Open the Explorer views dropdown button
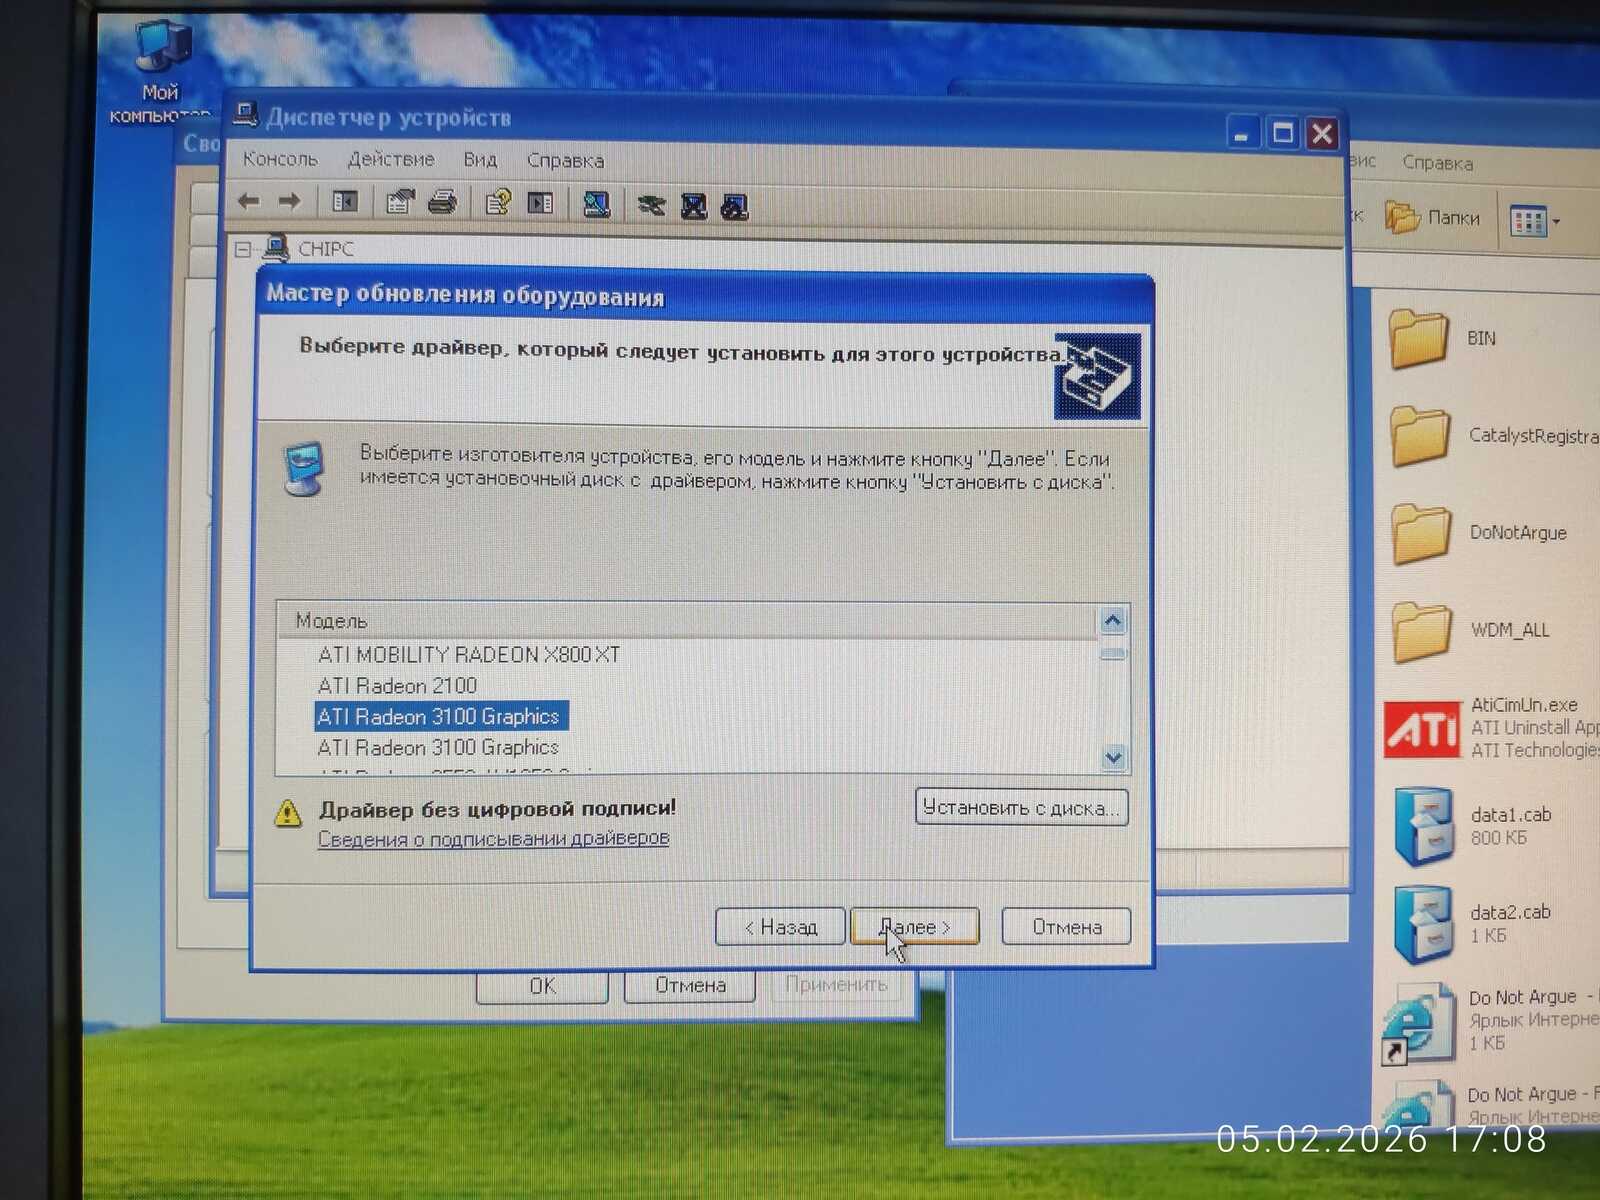Image resolution: width=1600 pixels, height=1200 pixels. coord(1535,221)
